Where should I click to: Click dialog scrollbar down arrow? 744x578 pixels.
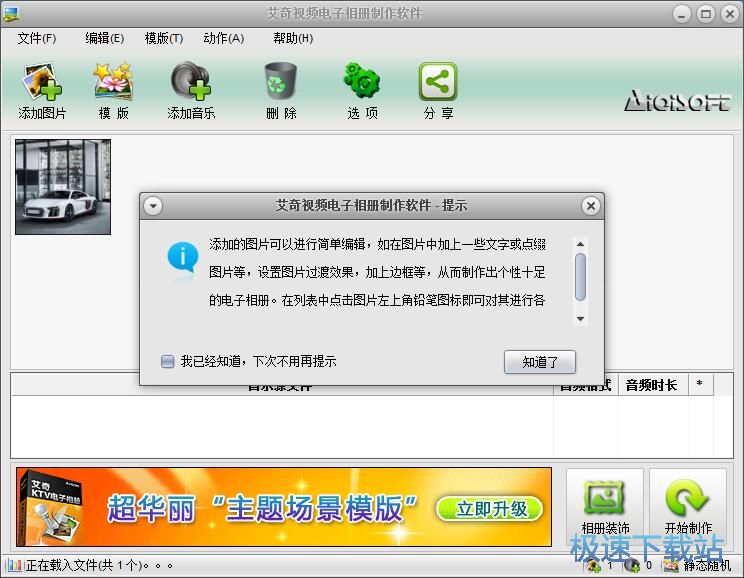point(580,319)
